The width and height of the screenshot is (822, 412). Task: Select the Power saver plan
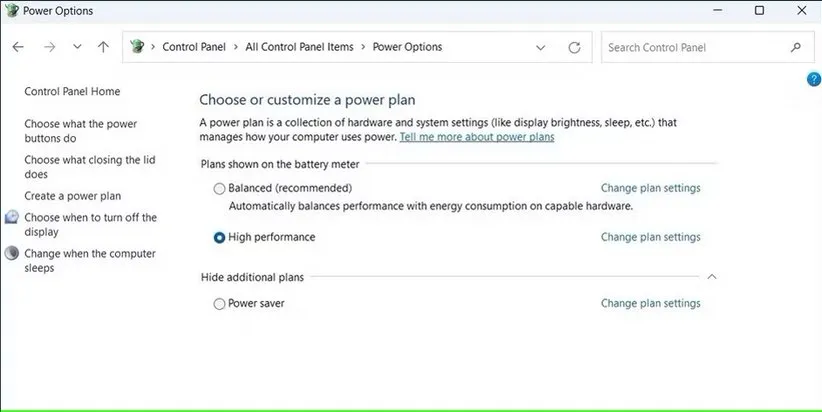(x=220, y=304)
